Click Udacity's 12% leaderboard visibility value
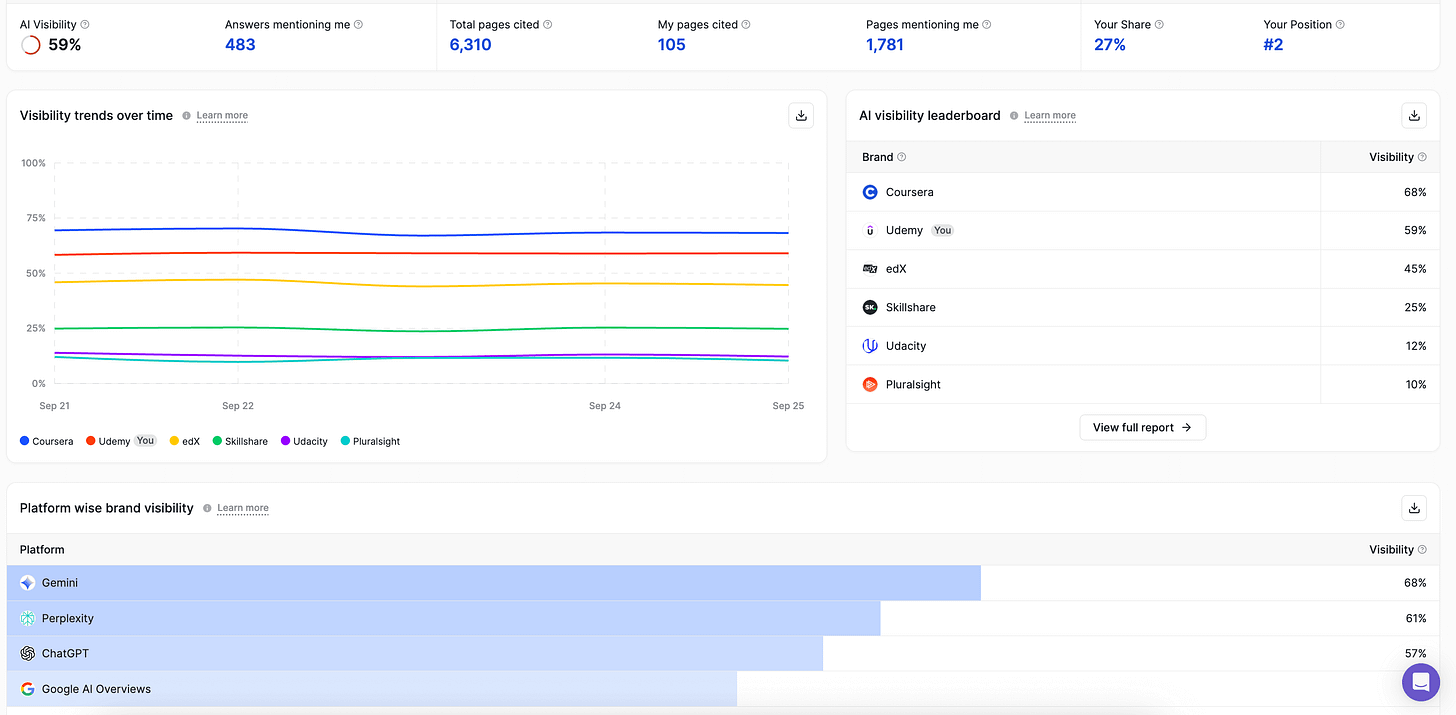 (x=1415, y=346)
